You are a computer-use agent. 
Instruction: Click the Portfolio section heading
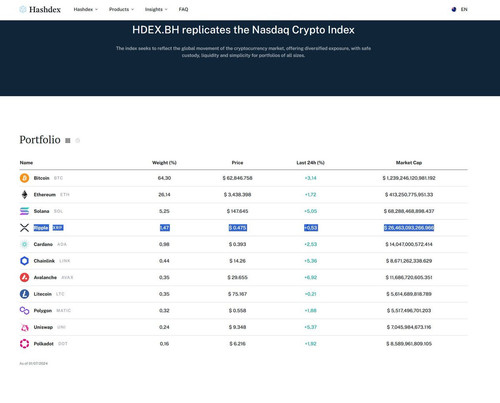(x=40, y=140)
